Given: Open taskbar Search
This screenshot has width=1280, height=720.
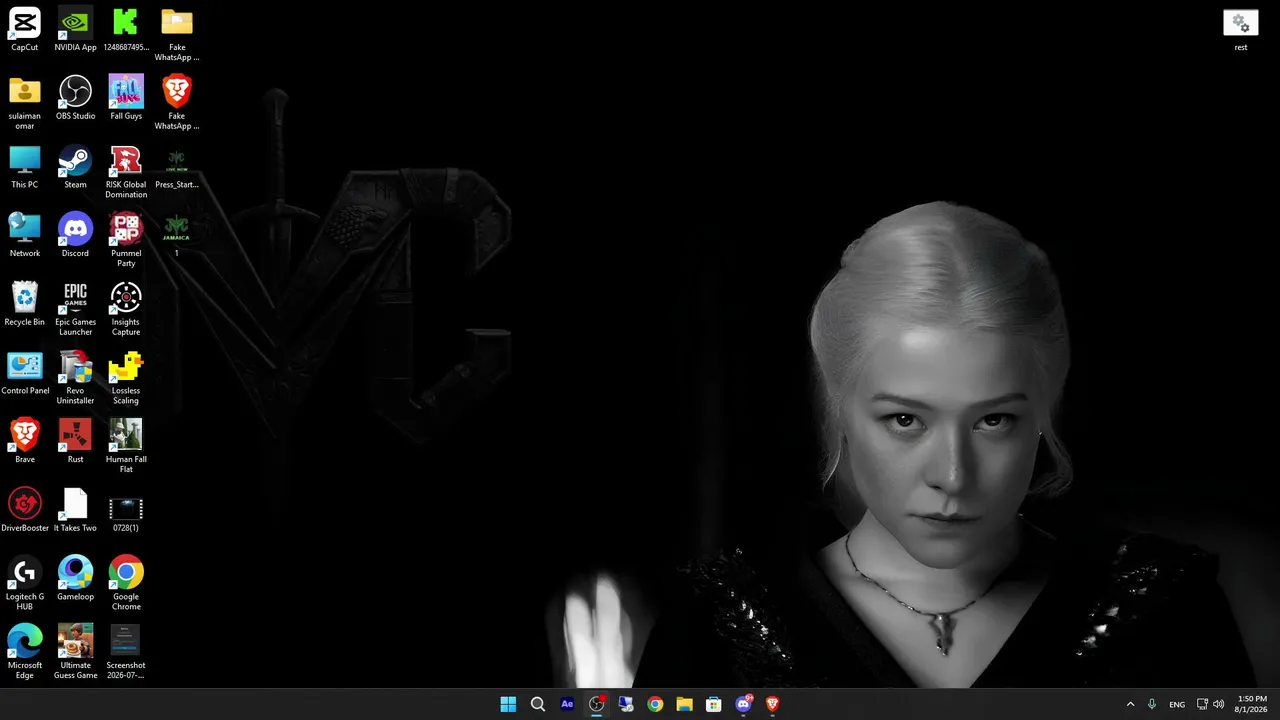Looking at the screenshot, I should coord(538,704).
